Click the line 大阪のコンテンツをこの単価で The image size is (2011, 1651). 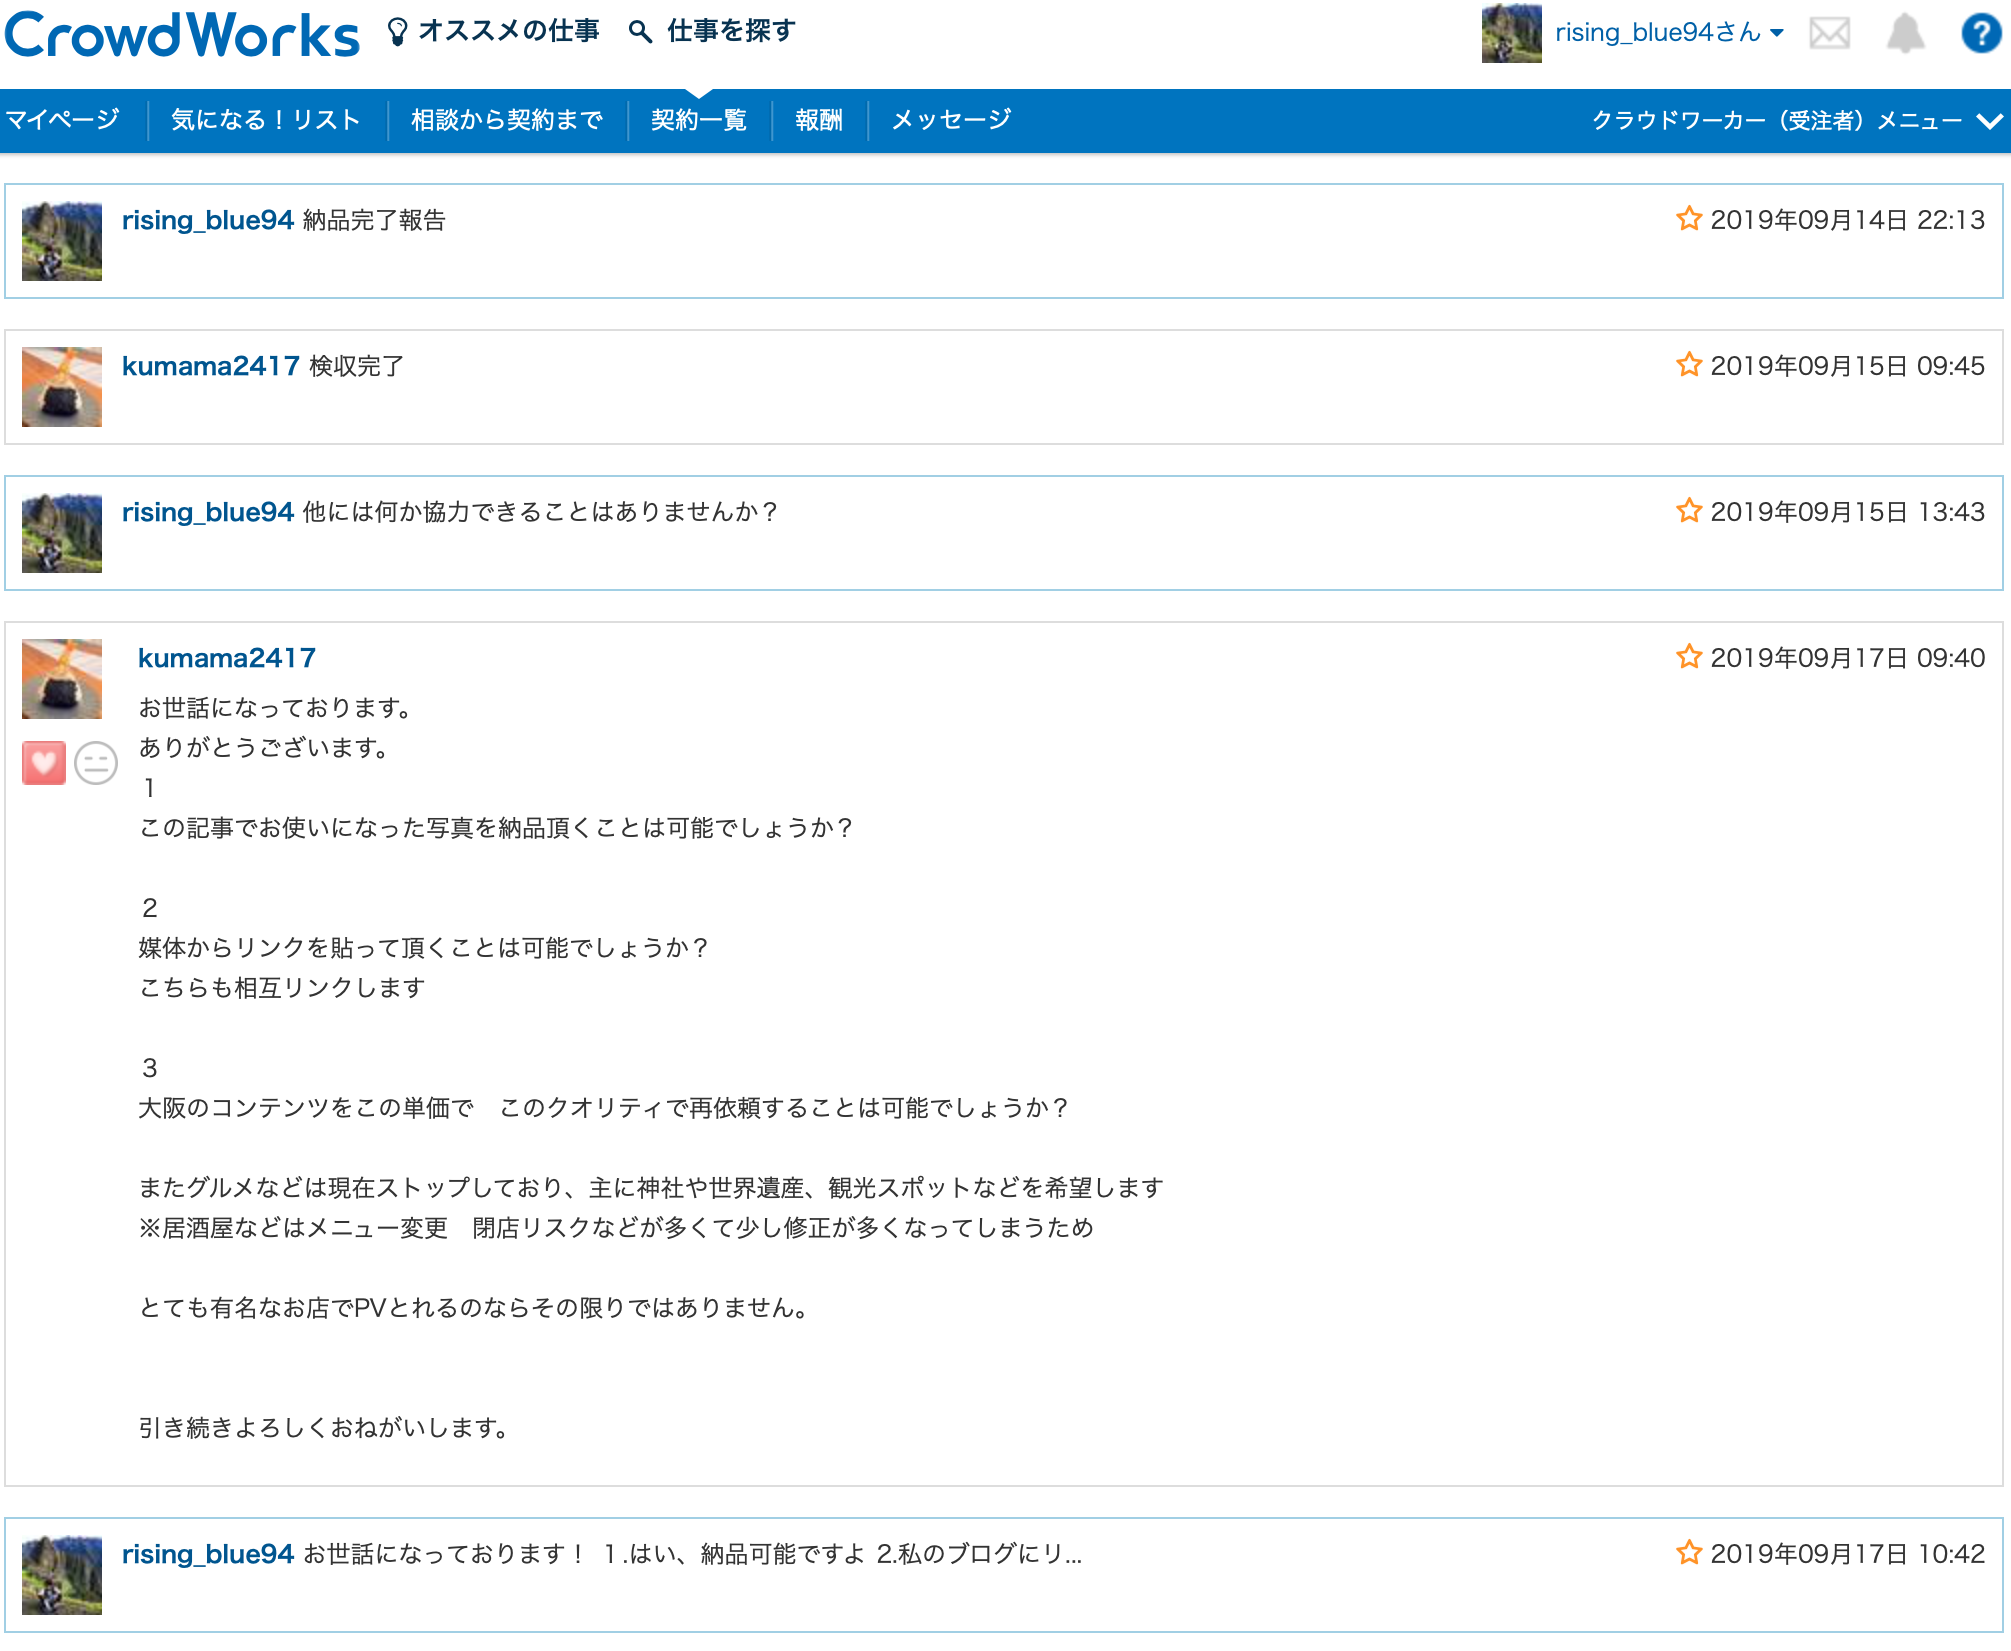[604, 1108]
